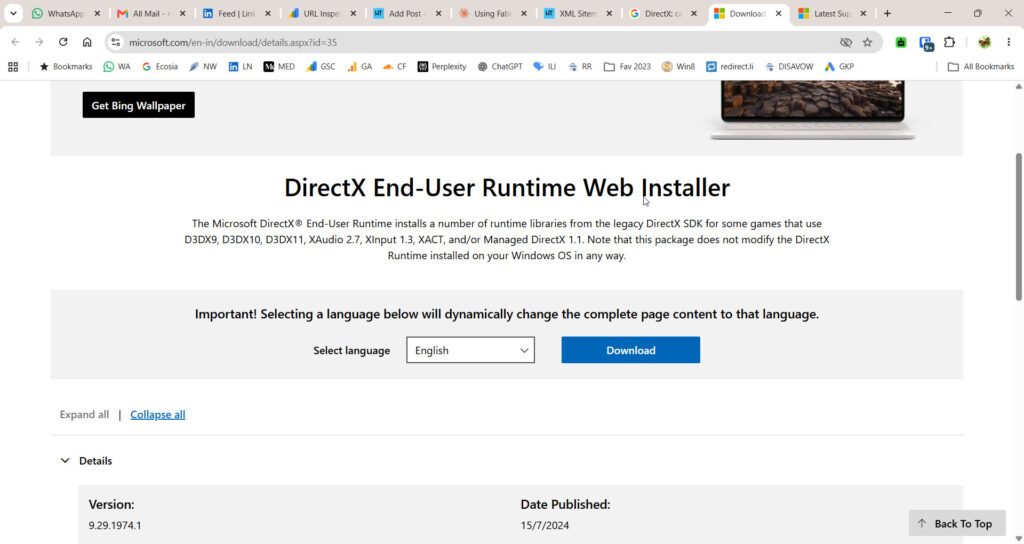Click the Collapse all link
This screenshot has width=1024, height=544.
[157, 415]
